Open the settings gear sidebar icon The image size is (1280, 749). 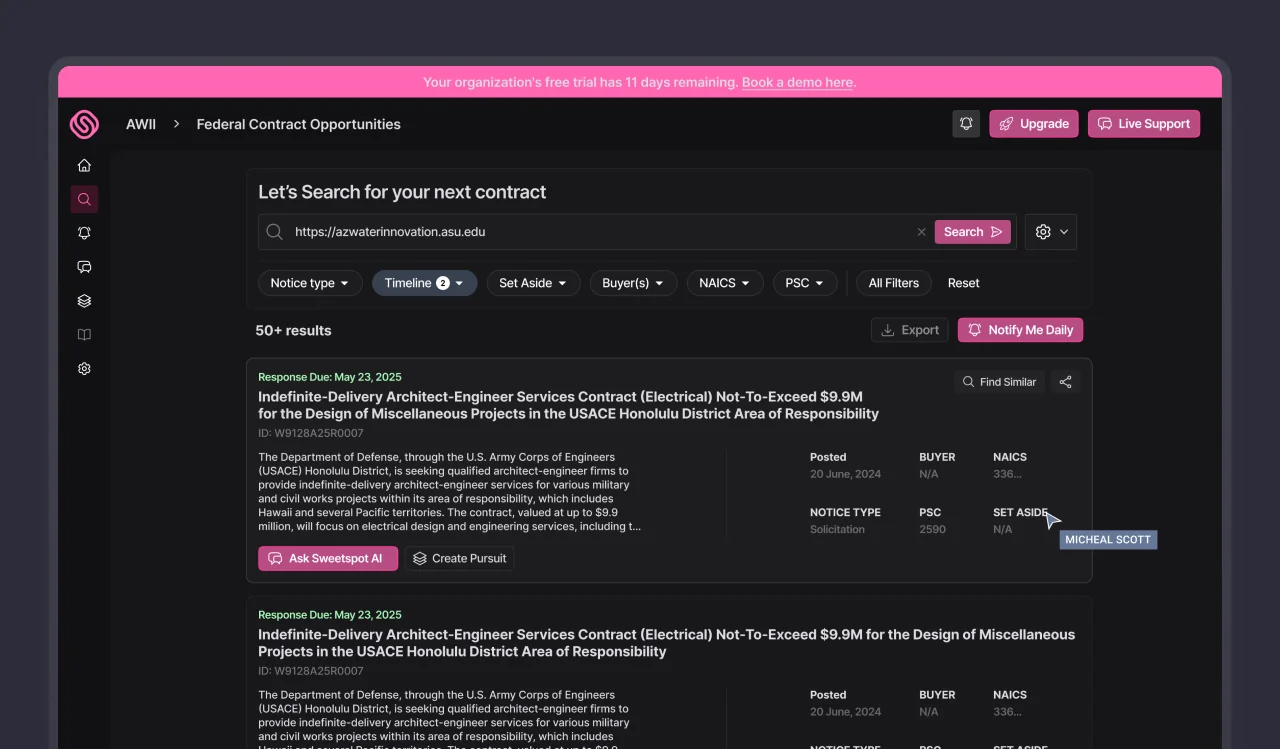[x=84, y=369]
